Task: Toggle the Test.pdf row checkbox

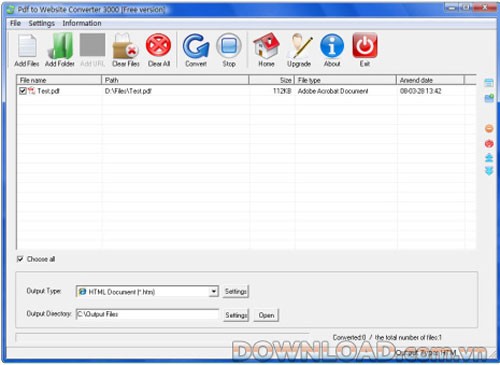Action: click(23, 91)
